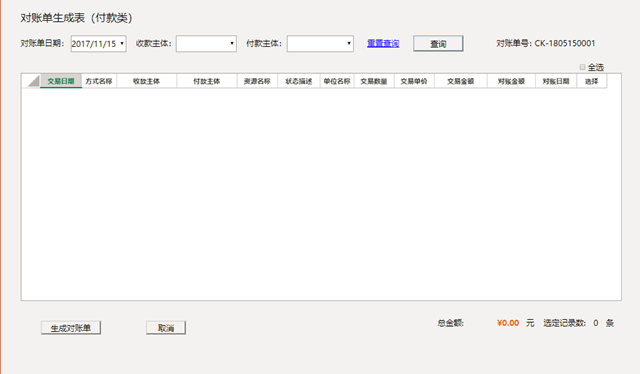
Task: Expand the 收款主体 combo box
Action: [x=231, y=44]
